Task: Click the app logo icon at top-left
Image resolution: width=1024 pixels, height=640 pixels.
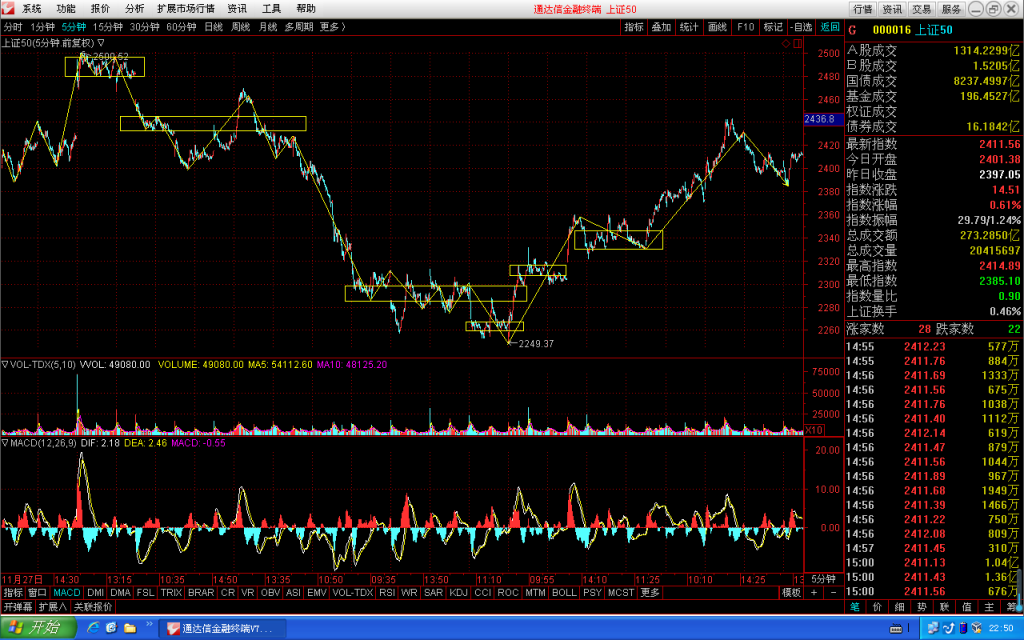Action: coord(8,8)
